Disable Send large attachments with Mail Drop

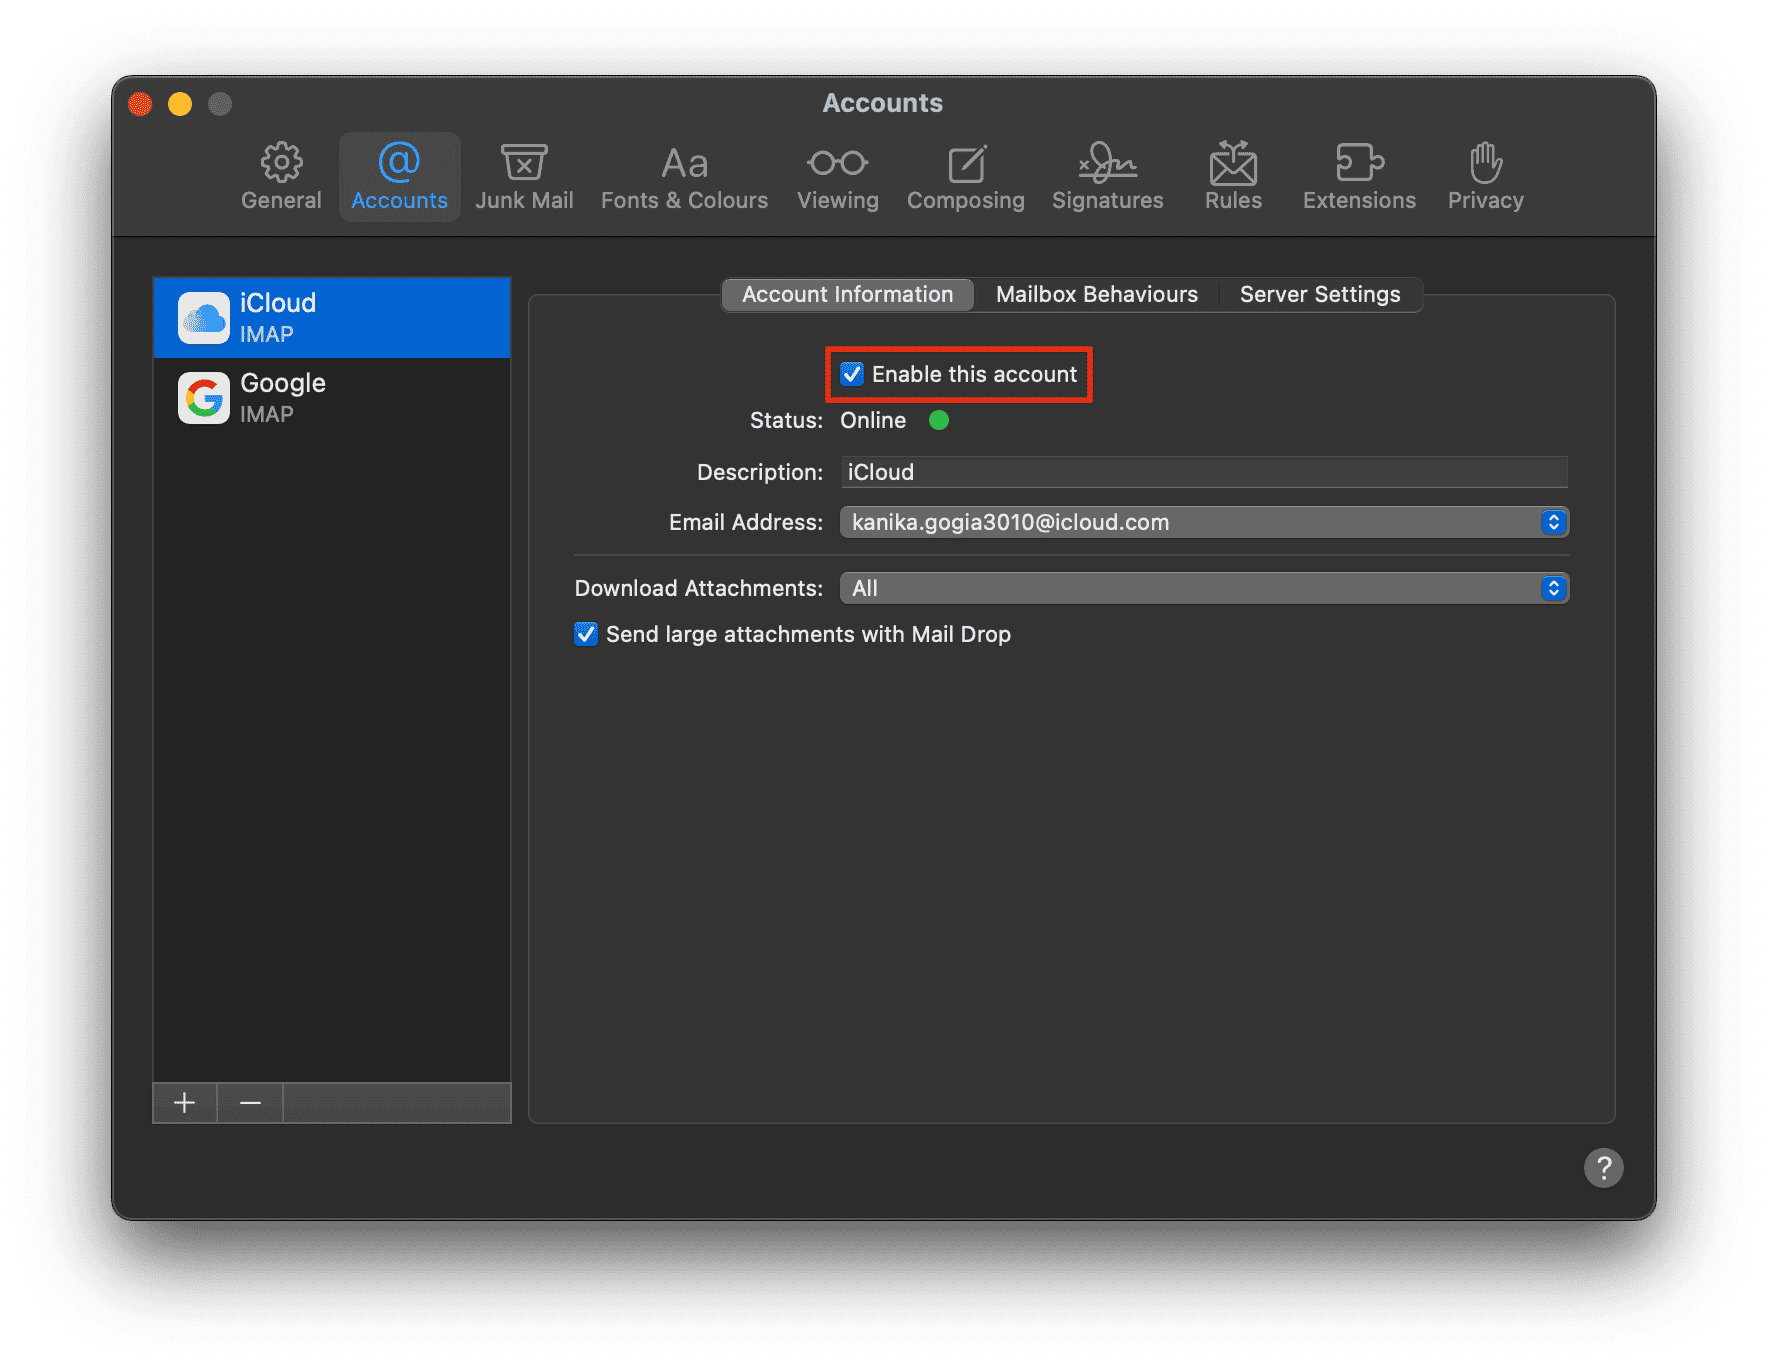(586, 634)
